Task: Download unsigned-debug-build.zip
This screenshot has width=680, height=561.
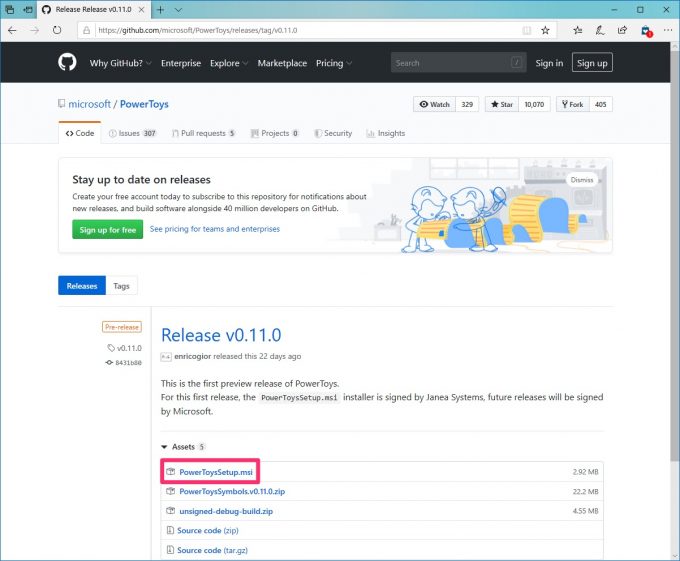Action: (226, 512)
